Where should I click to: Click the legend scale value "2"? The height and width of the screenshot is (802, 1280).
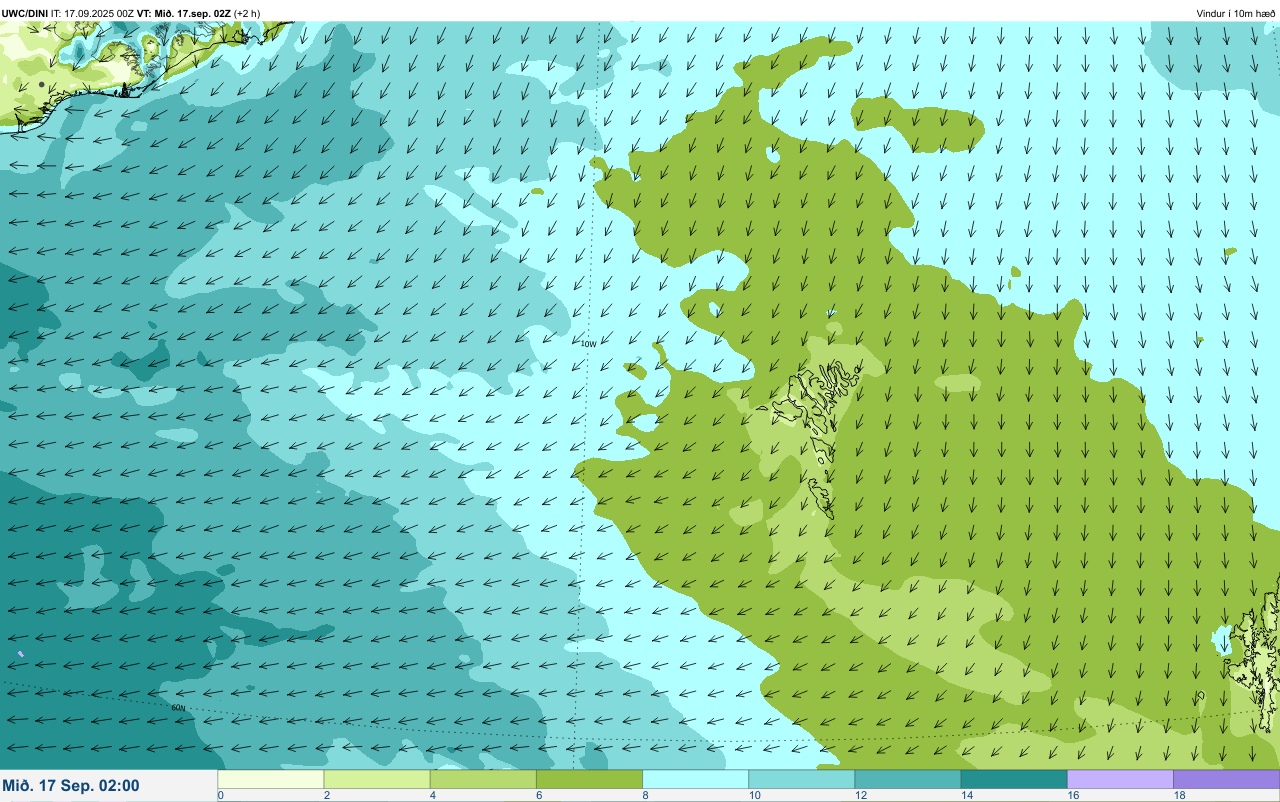coord(326,795)
